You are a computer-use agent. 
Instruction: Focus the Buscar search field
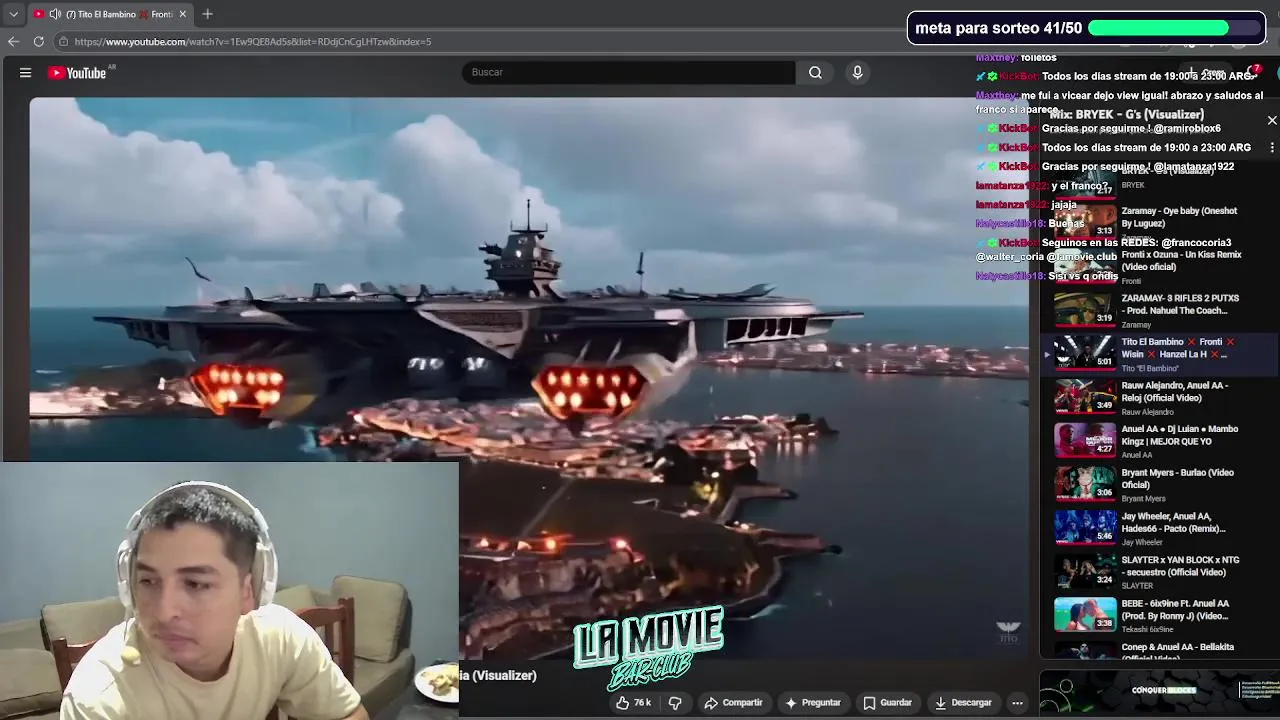pyautogui.click(x=628, y=72)
